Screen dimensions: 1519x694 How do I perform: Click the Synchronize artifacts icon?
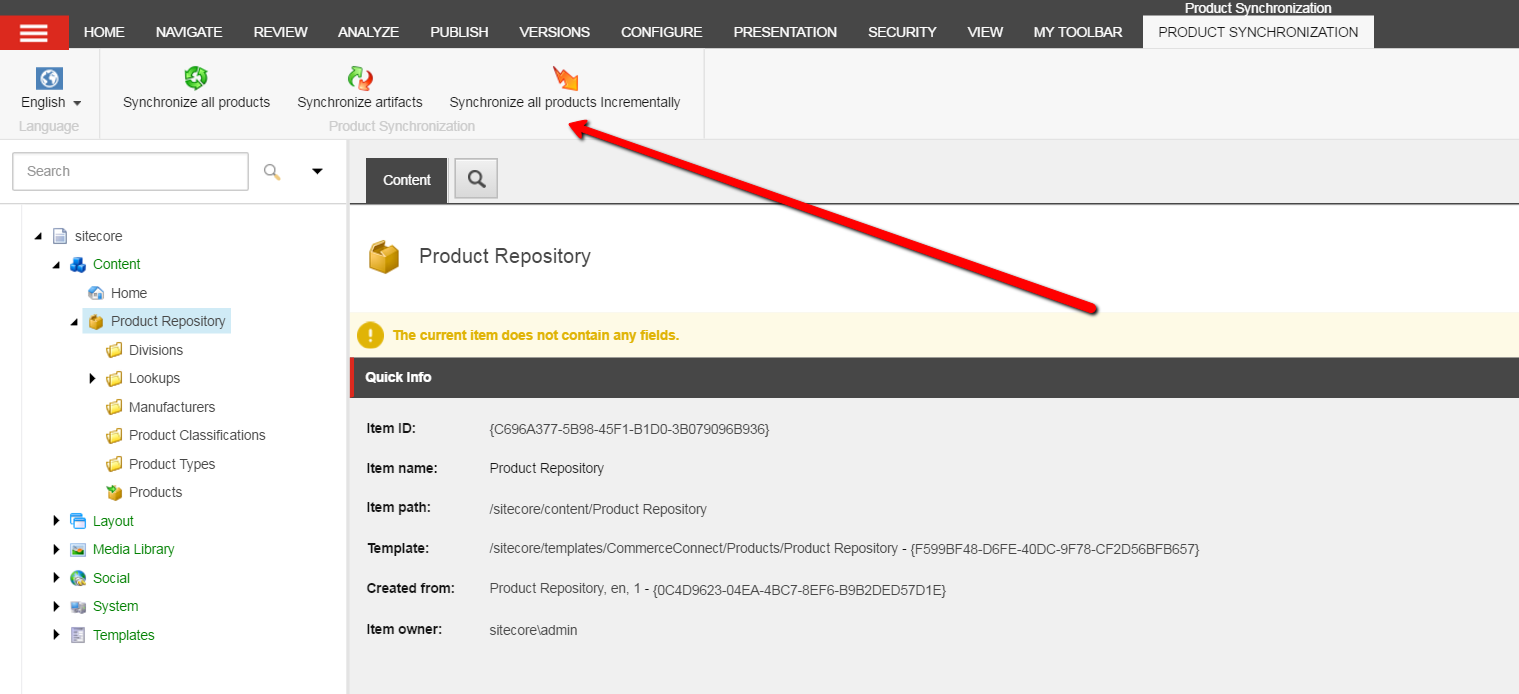[360, 77]
